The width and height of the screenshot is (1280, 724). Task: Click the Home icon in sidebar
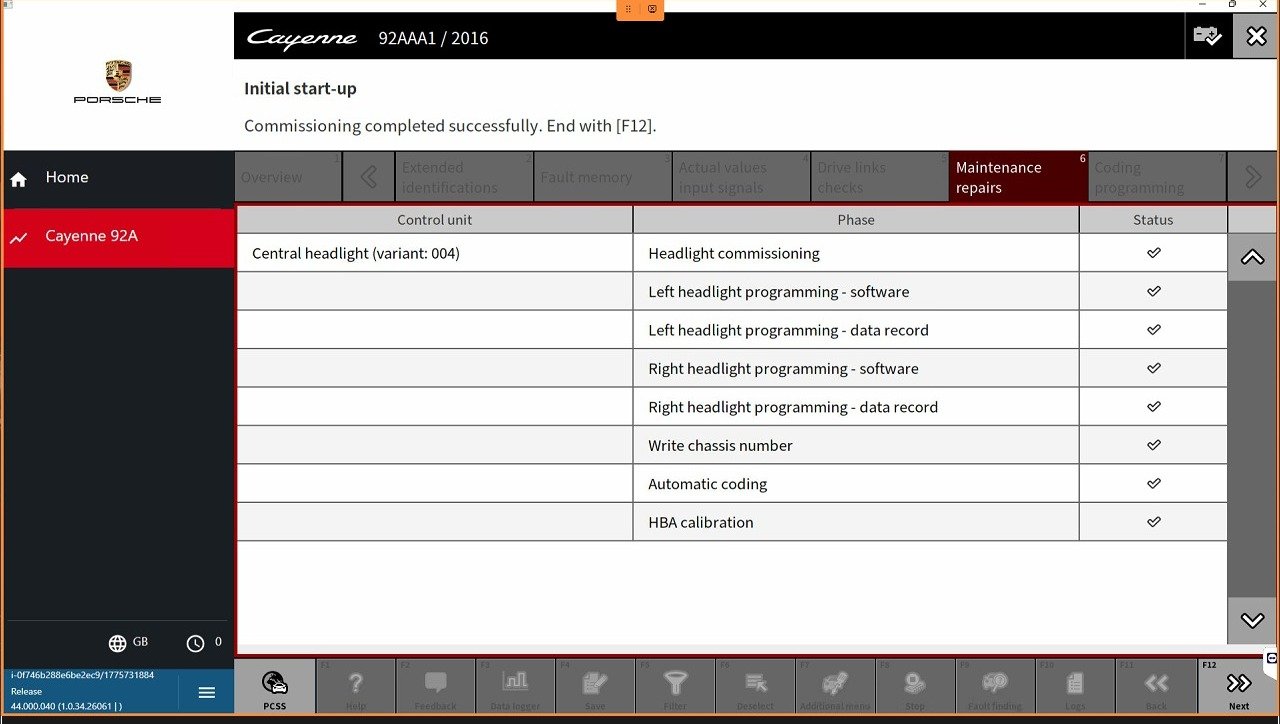19,179
